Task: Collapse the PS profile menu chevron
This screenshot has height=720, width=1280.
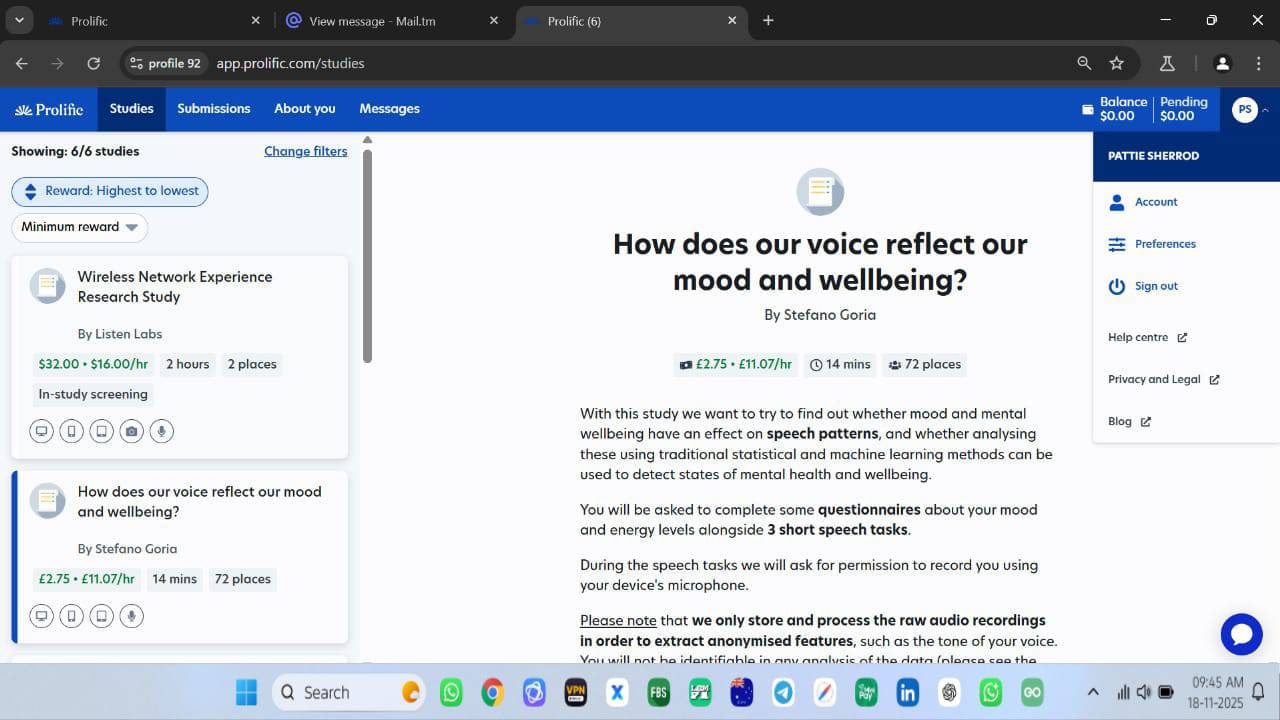Action: coord(1266,110)
